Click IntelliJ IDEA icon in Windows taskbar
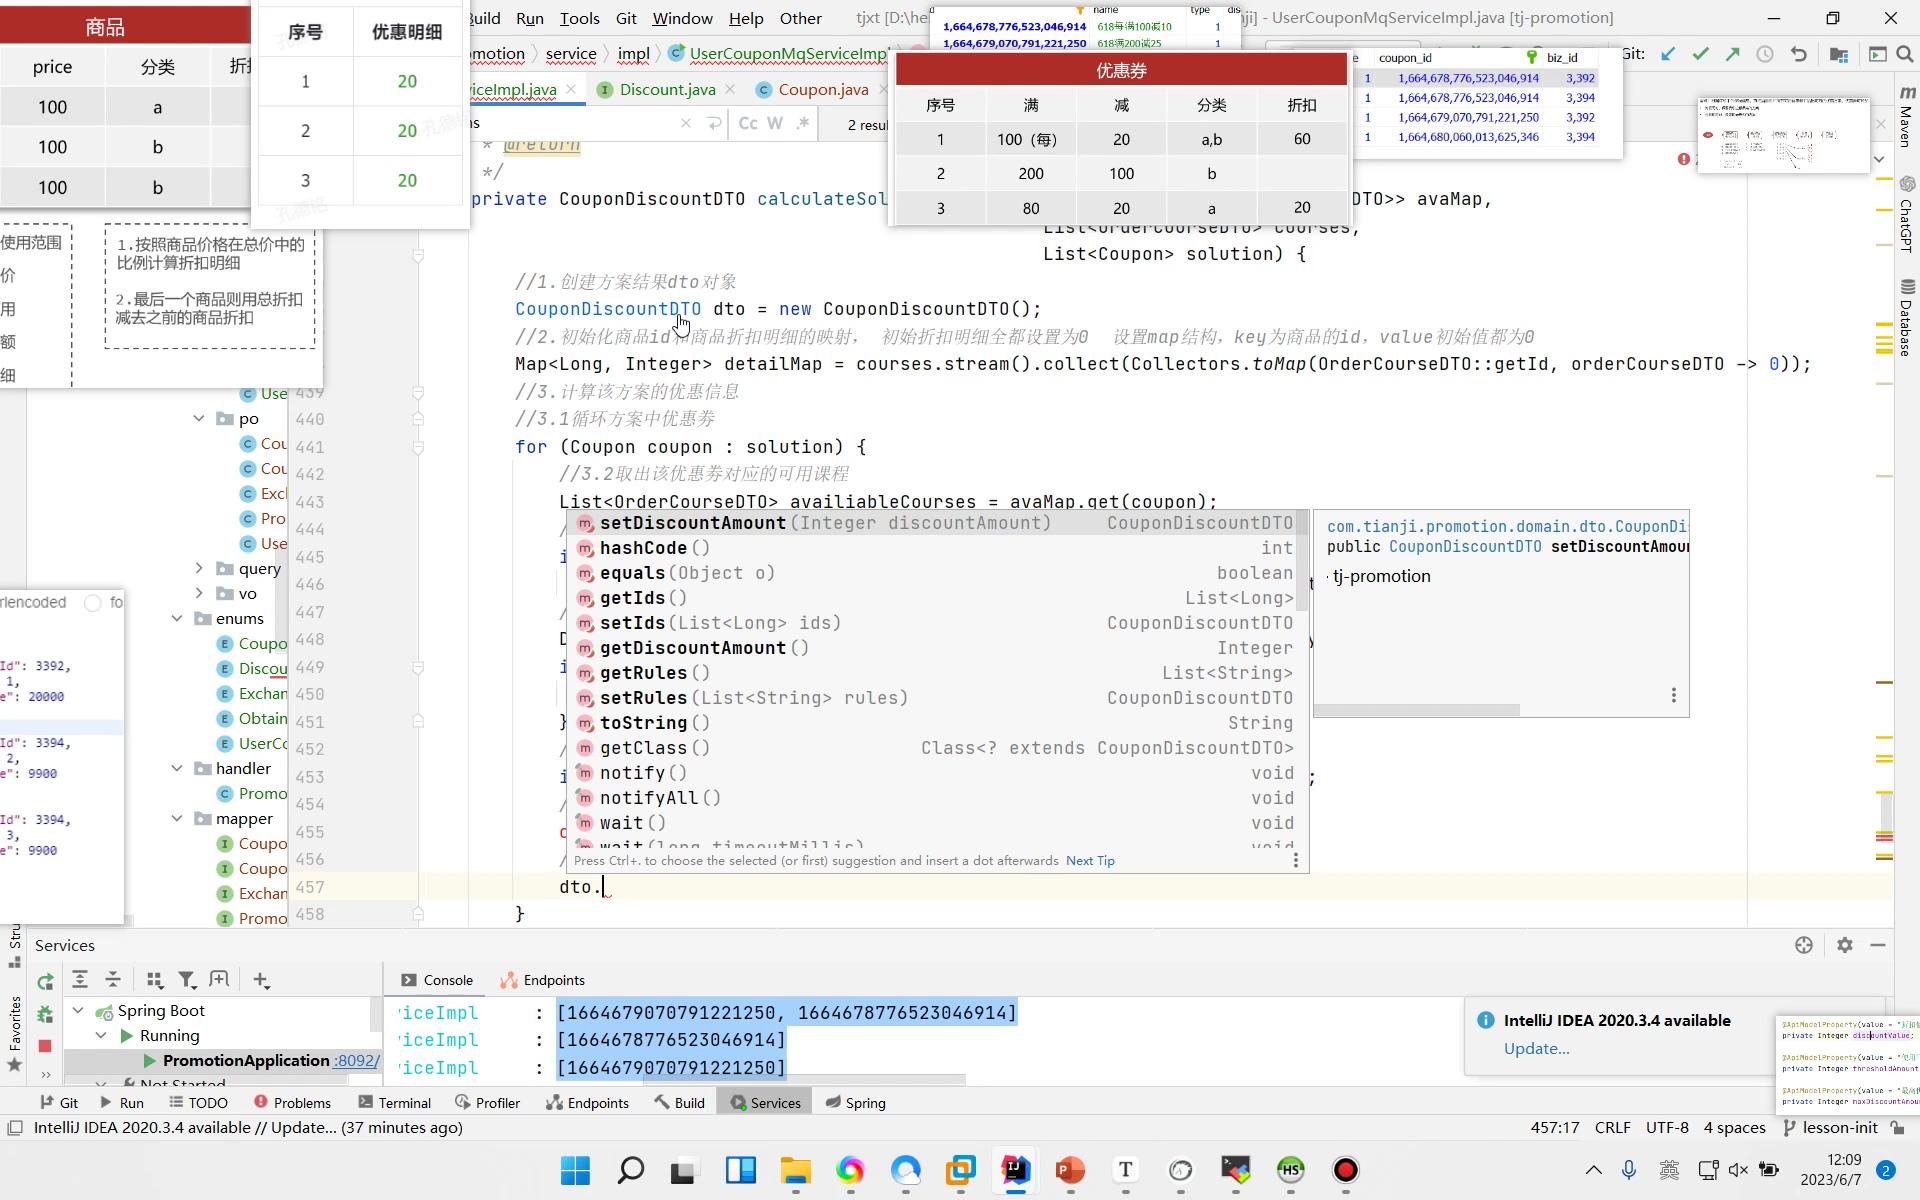The width and height of the screenshot is (1920, 1200). point(1015,1170)
